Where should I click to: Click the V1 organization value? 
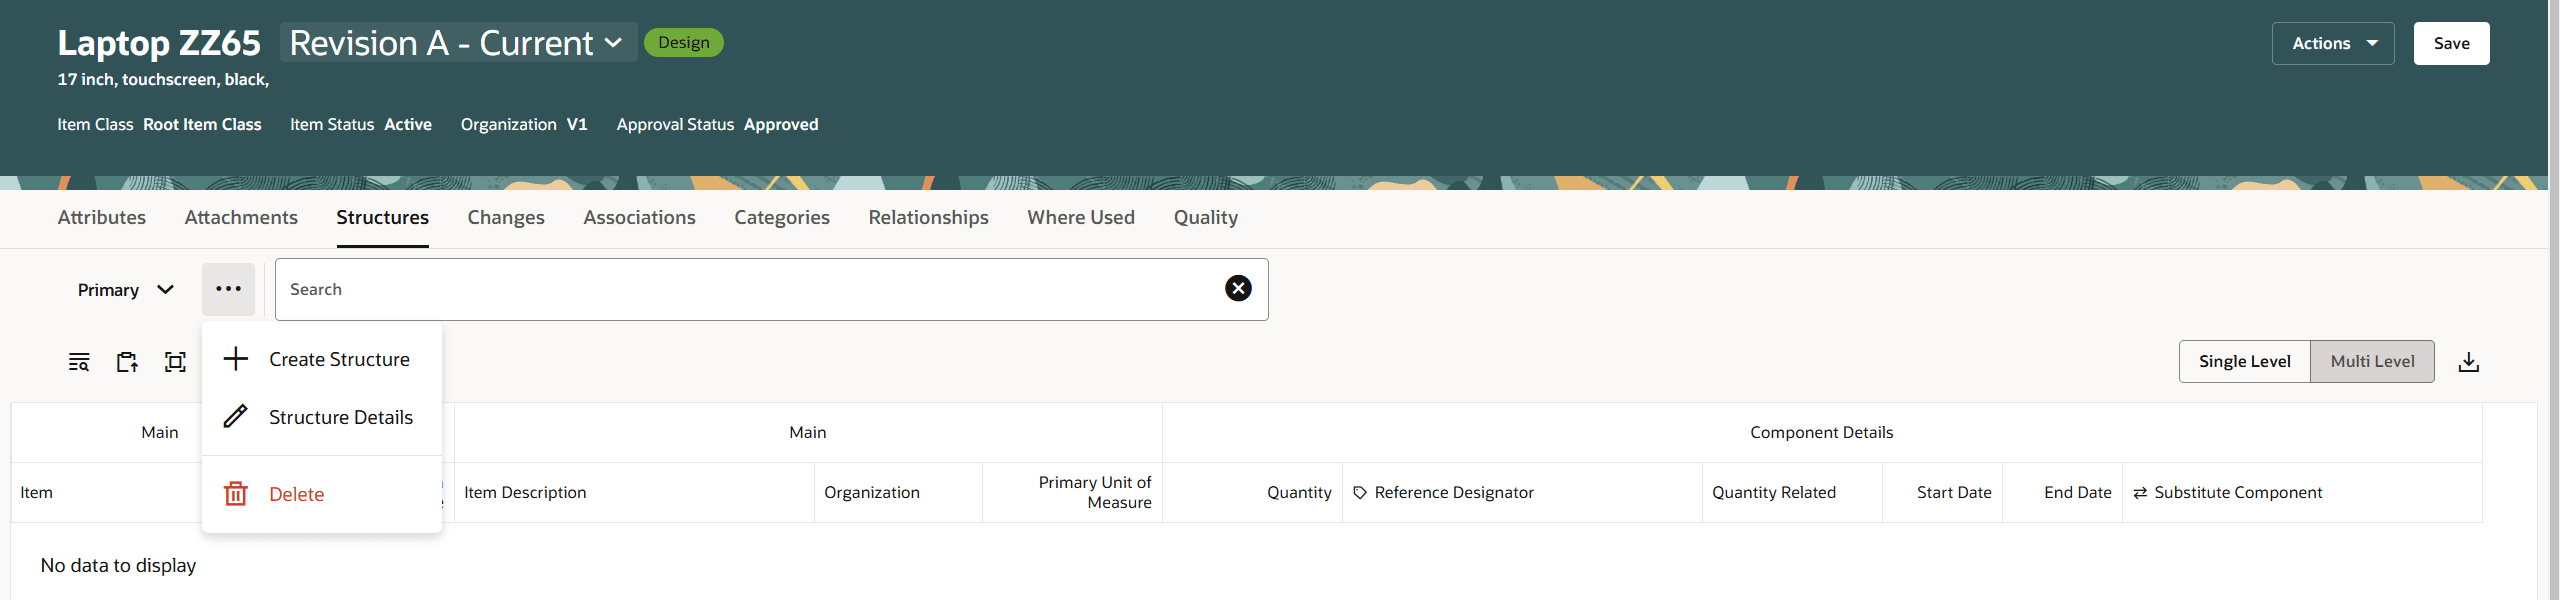click(x=577, y=125)
